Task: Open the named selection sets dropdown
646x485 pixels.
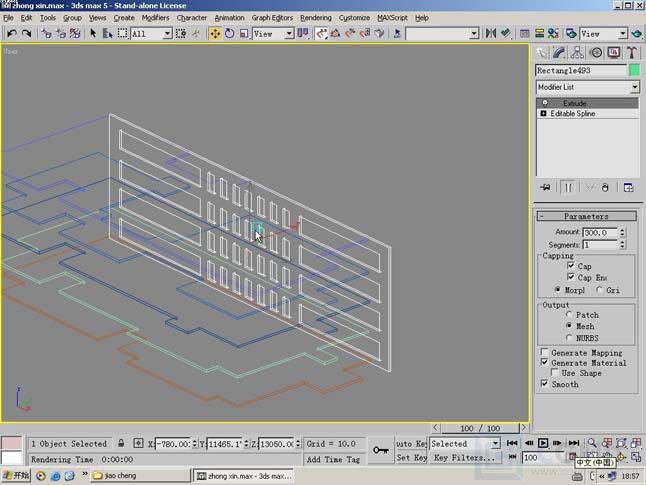Action: (442, 33)
